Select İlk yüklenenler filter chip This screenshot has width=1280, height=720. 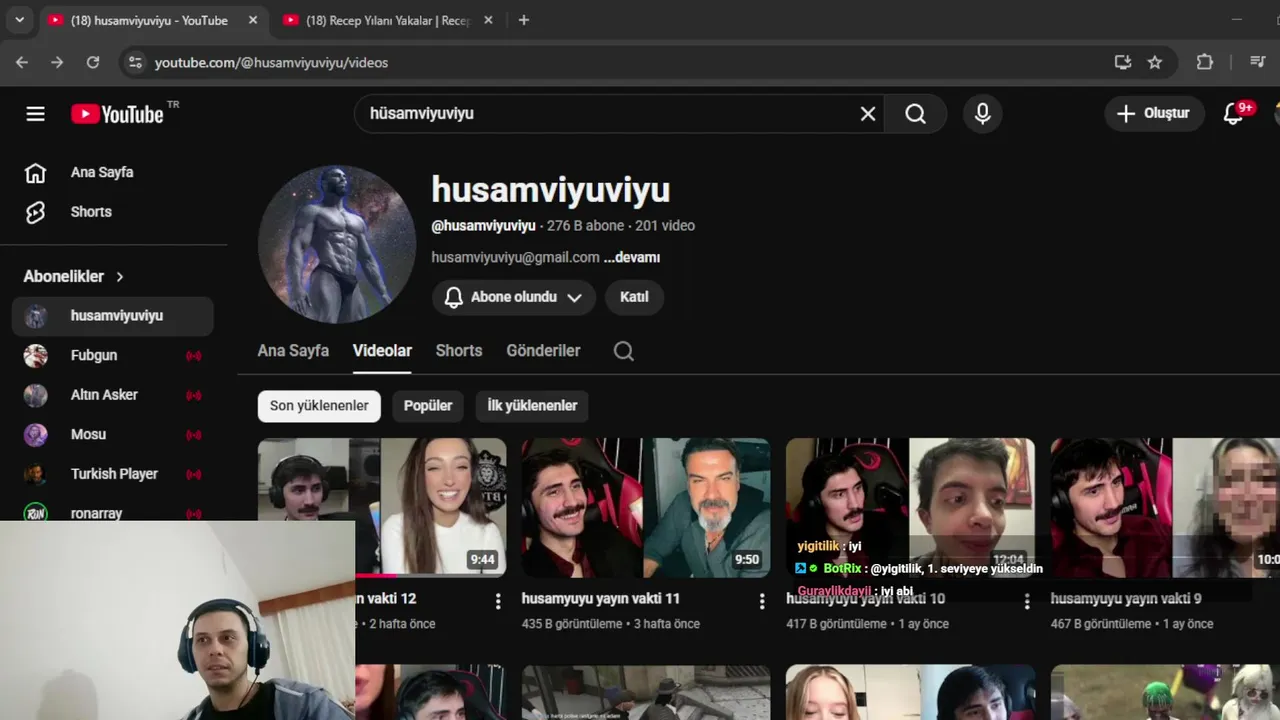tap(532, 406)
